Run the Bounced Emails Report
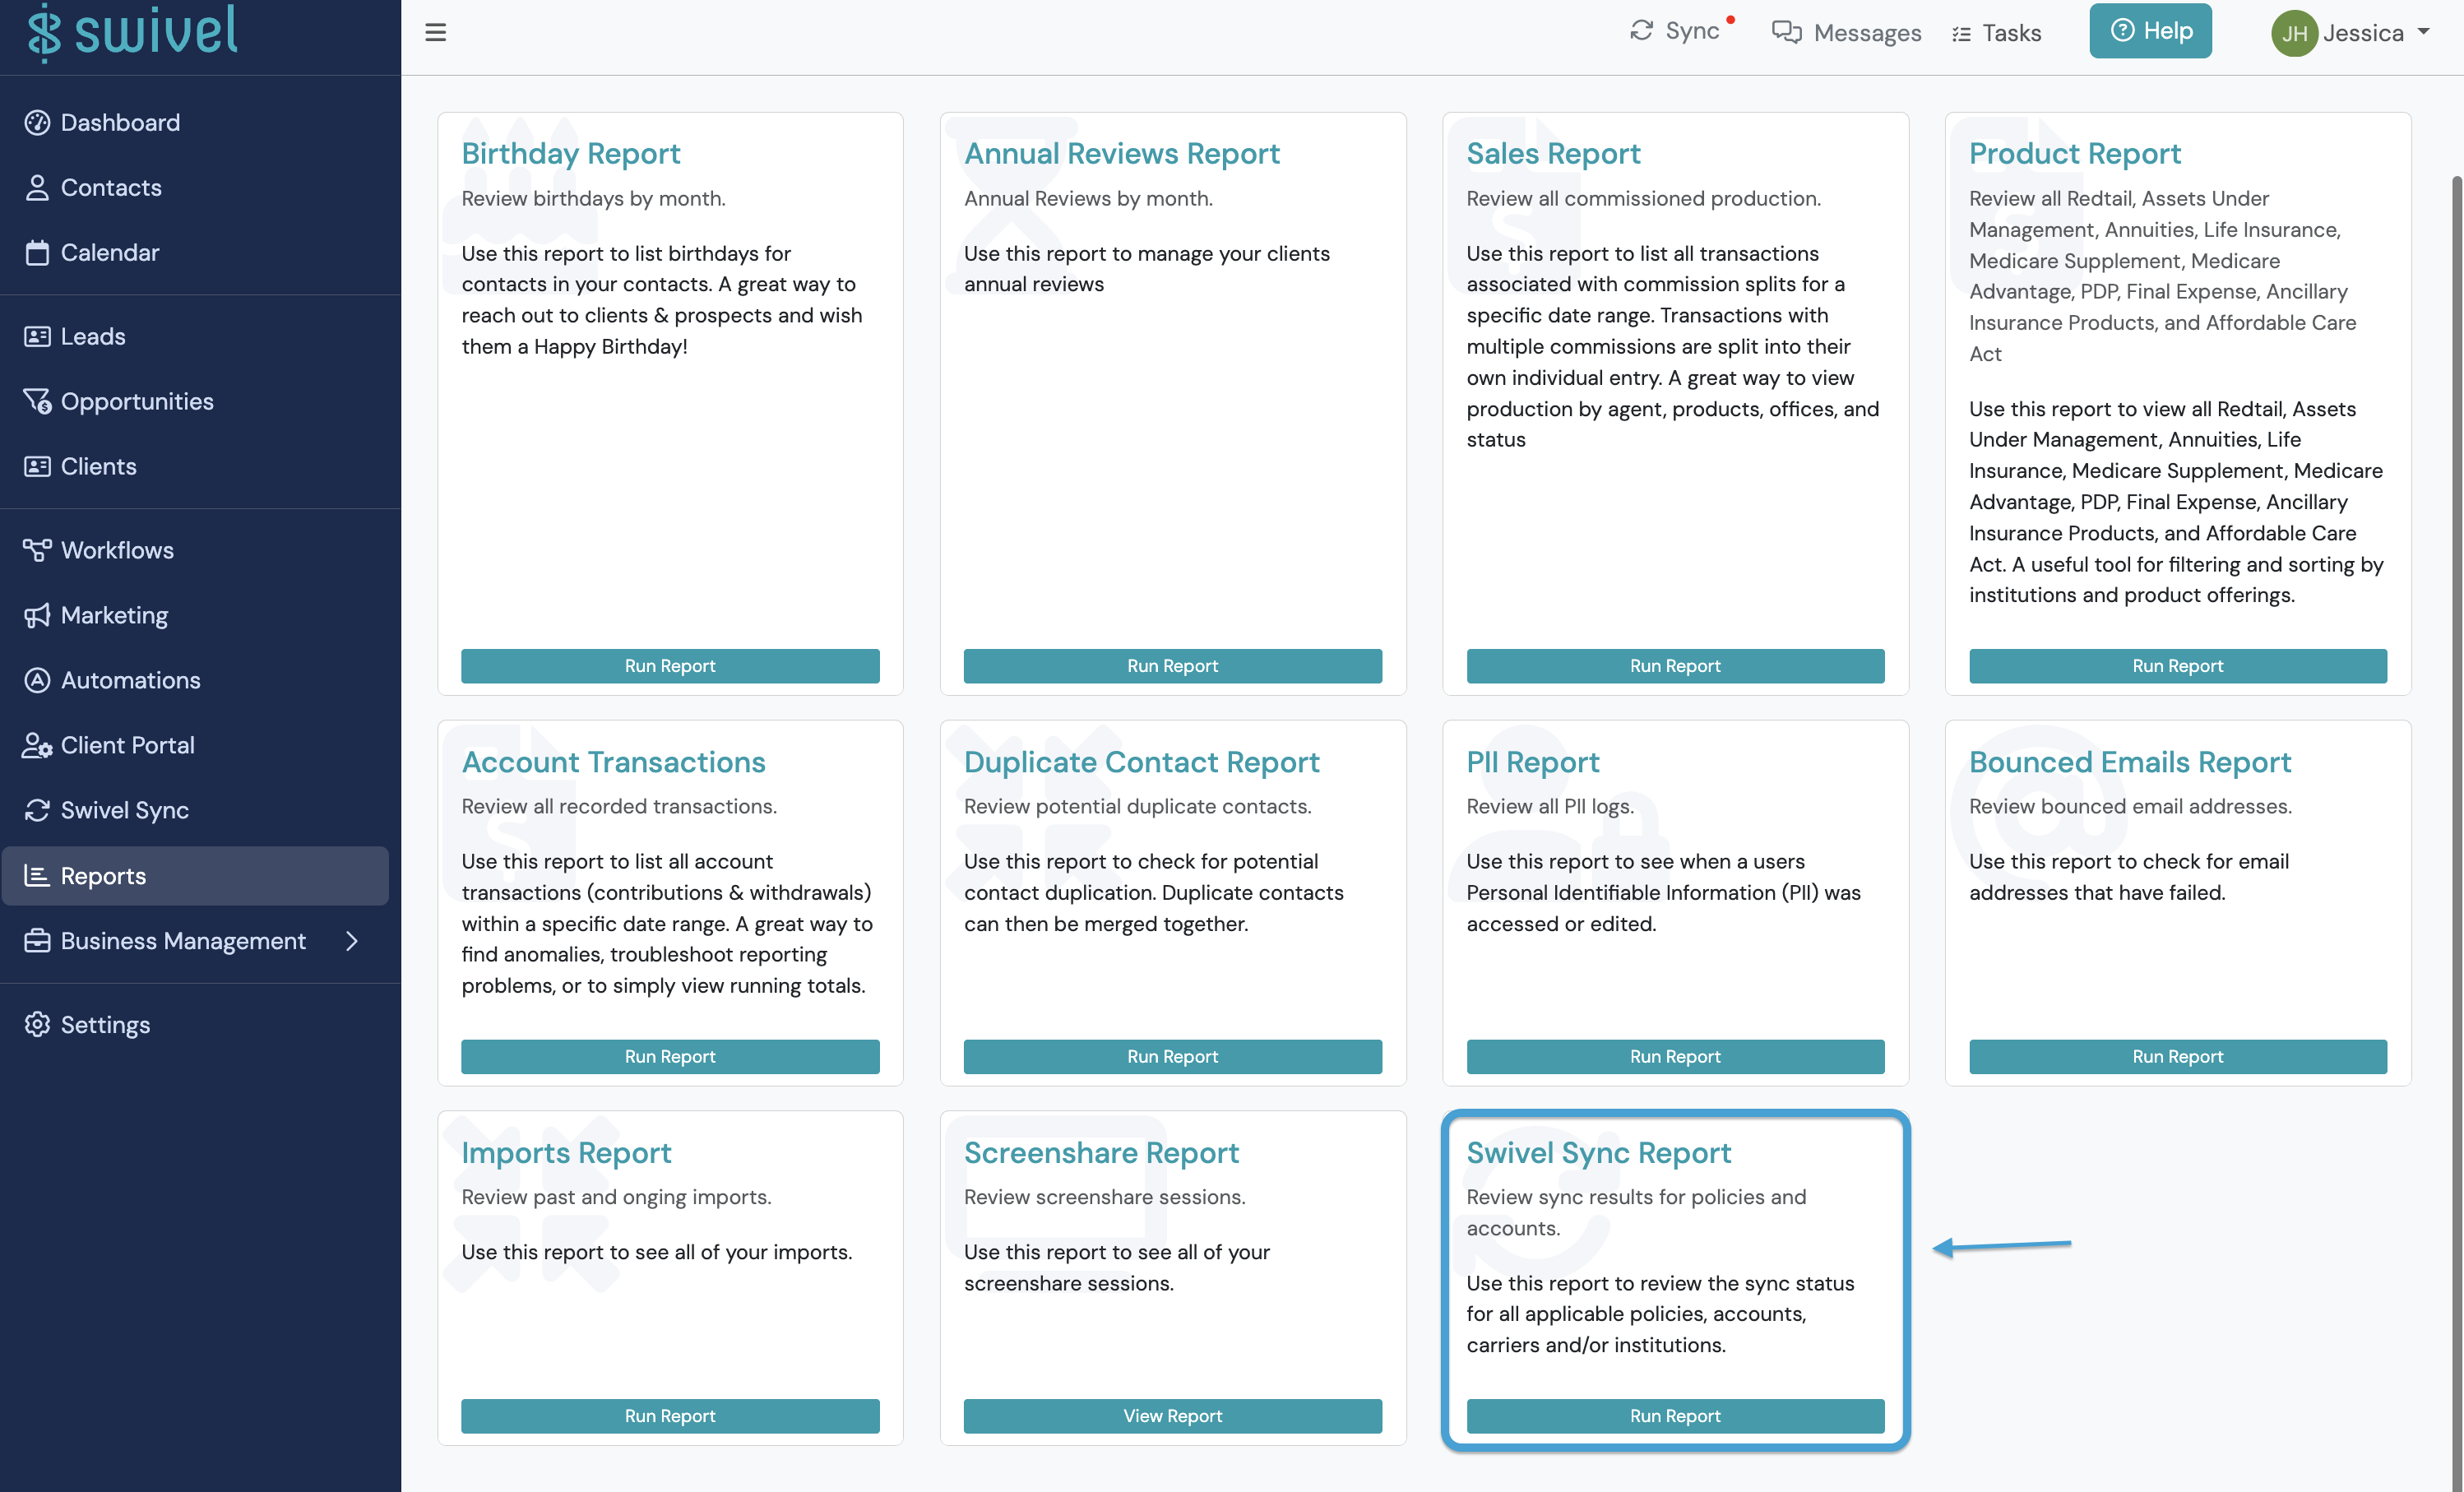Screen dimensions: 2464x1492 tap(2178, 1057)
